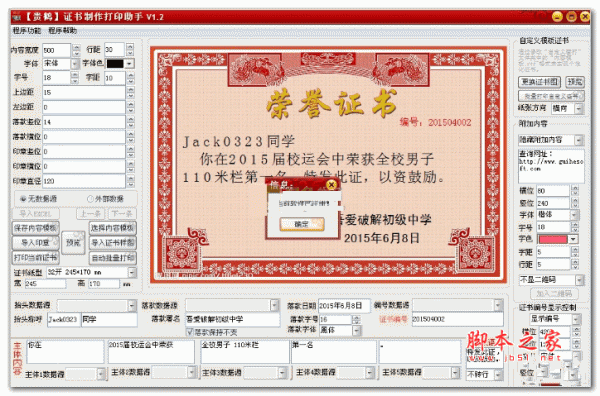Minimize window with yellow title bar icon
The image size is (600, 396).
click(x=558, y=16)
